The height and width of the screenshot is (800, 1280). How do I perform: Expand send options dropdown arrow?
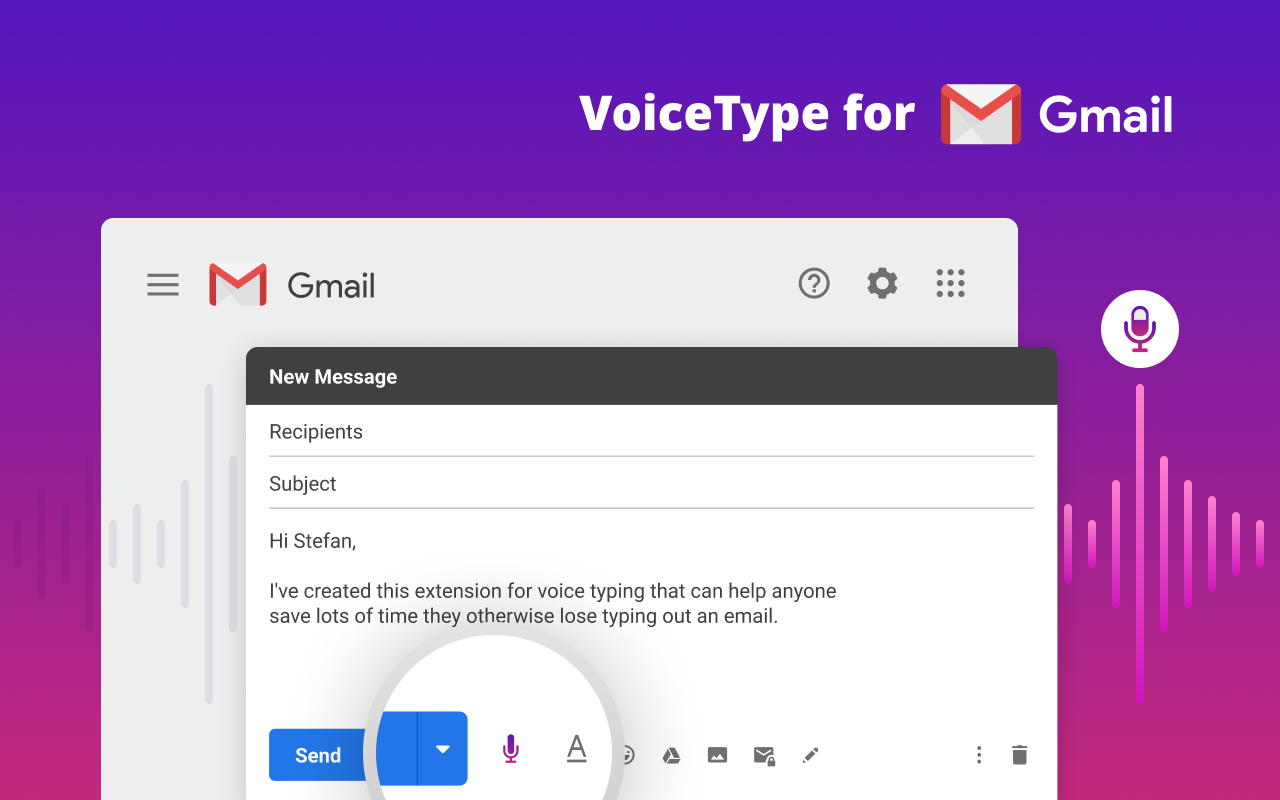point(443,749)
